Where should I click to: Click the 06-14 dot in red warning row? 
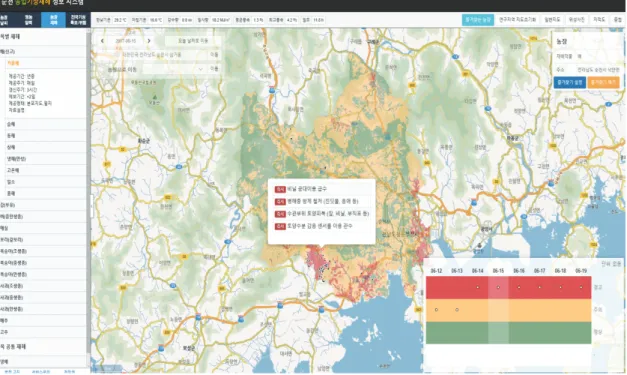[x=478, y=287]
